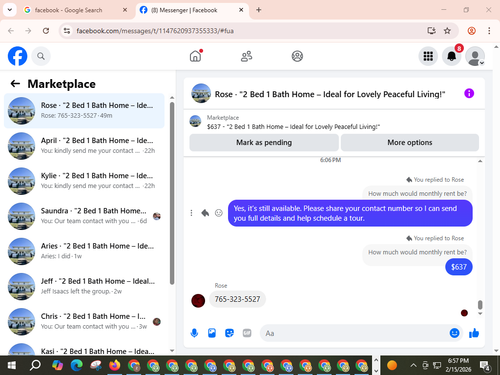Viewport: 500px width, 375px height.
Task: Launch Firefox from the taskbar
Action: [x=115, y=366]
